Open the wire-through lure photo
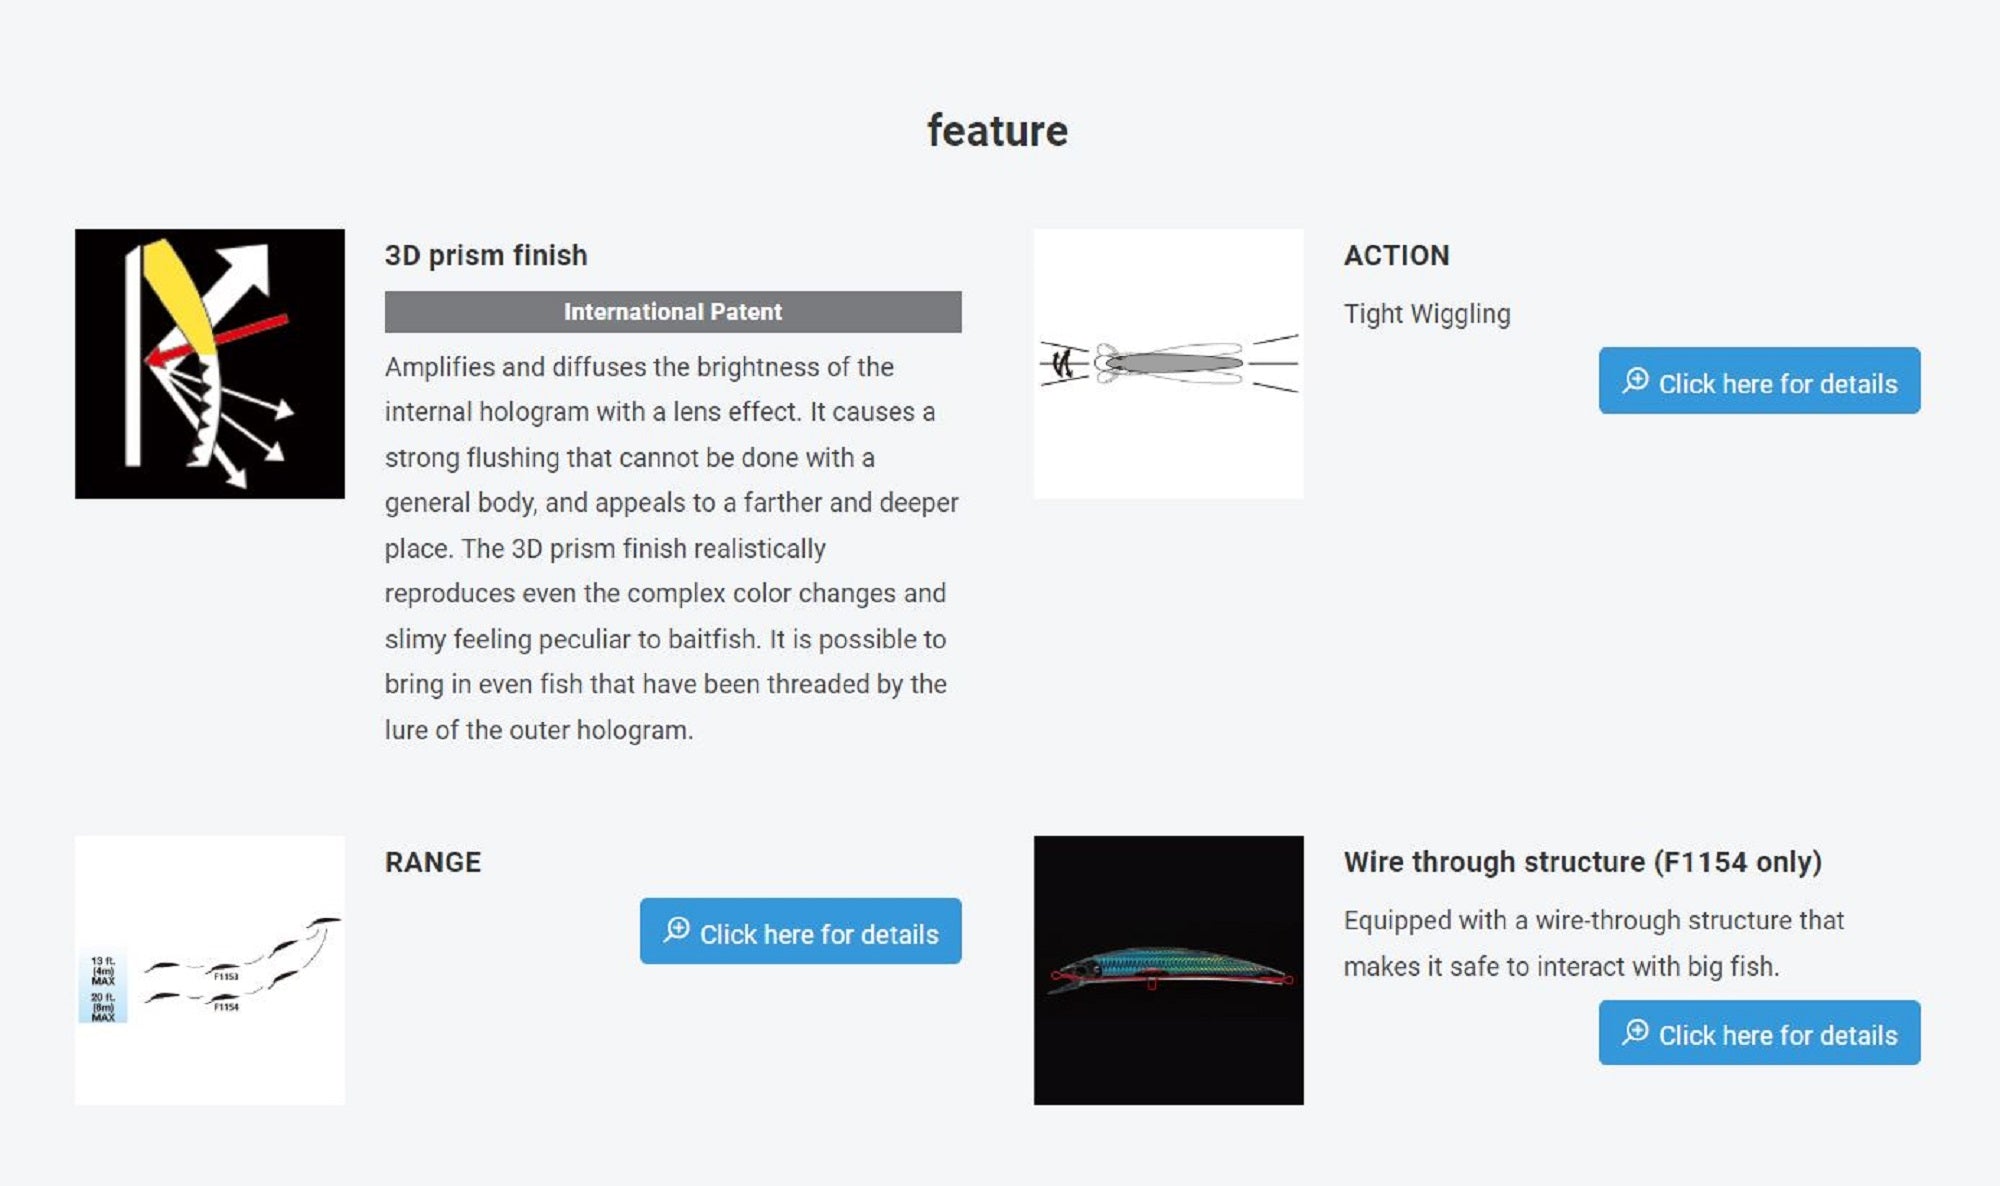This screenshot has height=1186, width=2000. (x=1168, y=970)
